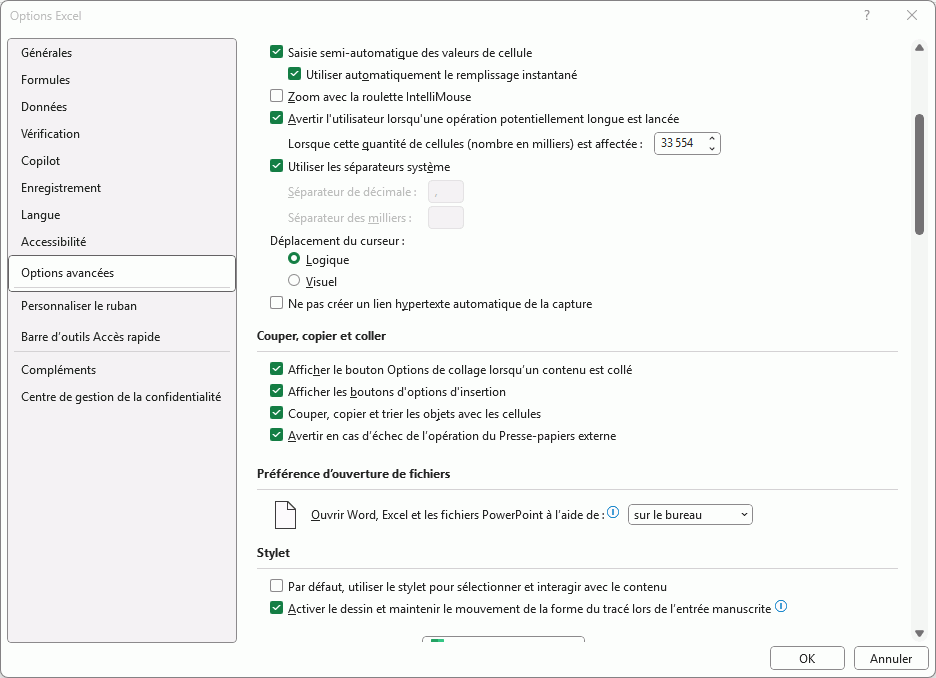
Task: Open the "sur le bureau" dropdown
Action: (x=690, y=515)
